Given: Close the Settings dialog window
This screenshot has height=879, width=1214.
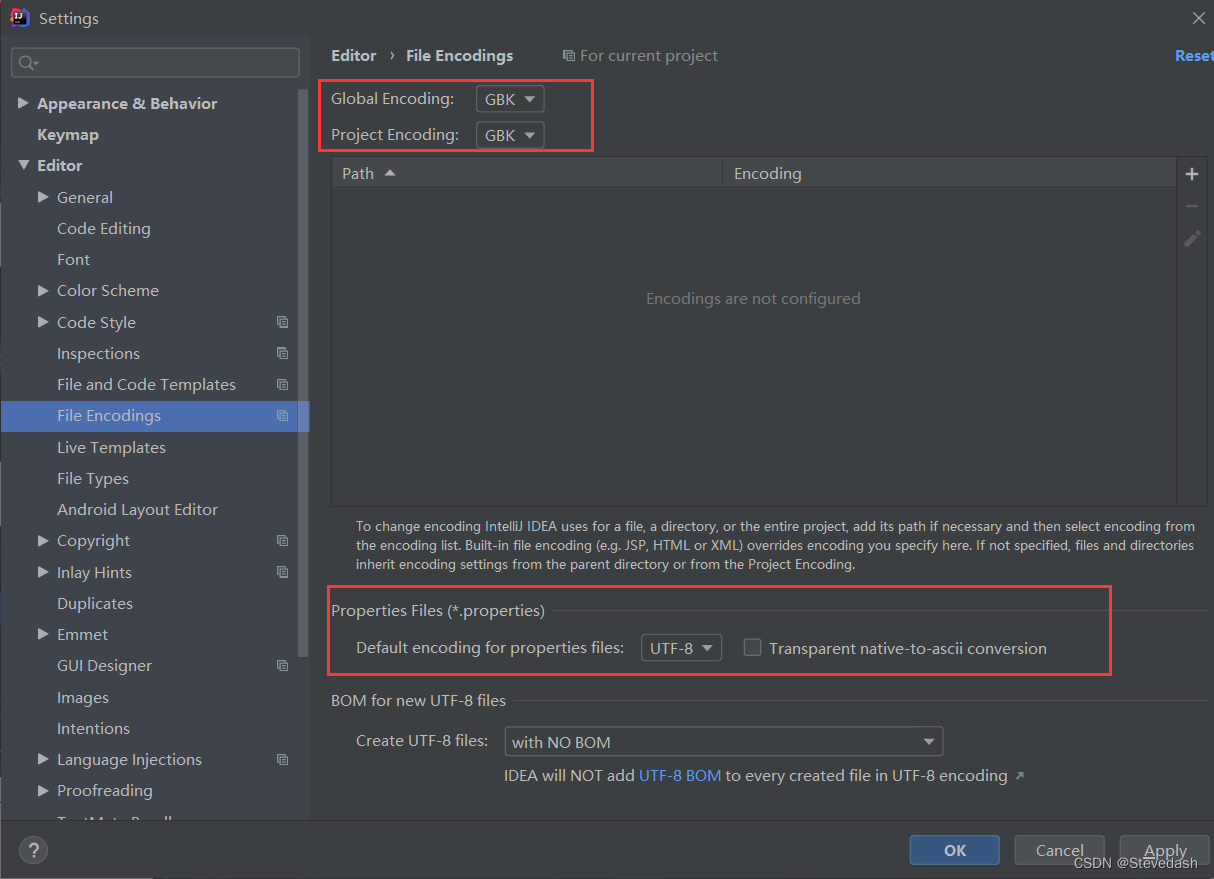Looking at the screenshot, I should 1199,18.
